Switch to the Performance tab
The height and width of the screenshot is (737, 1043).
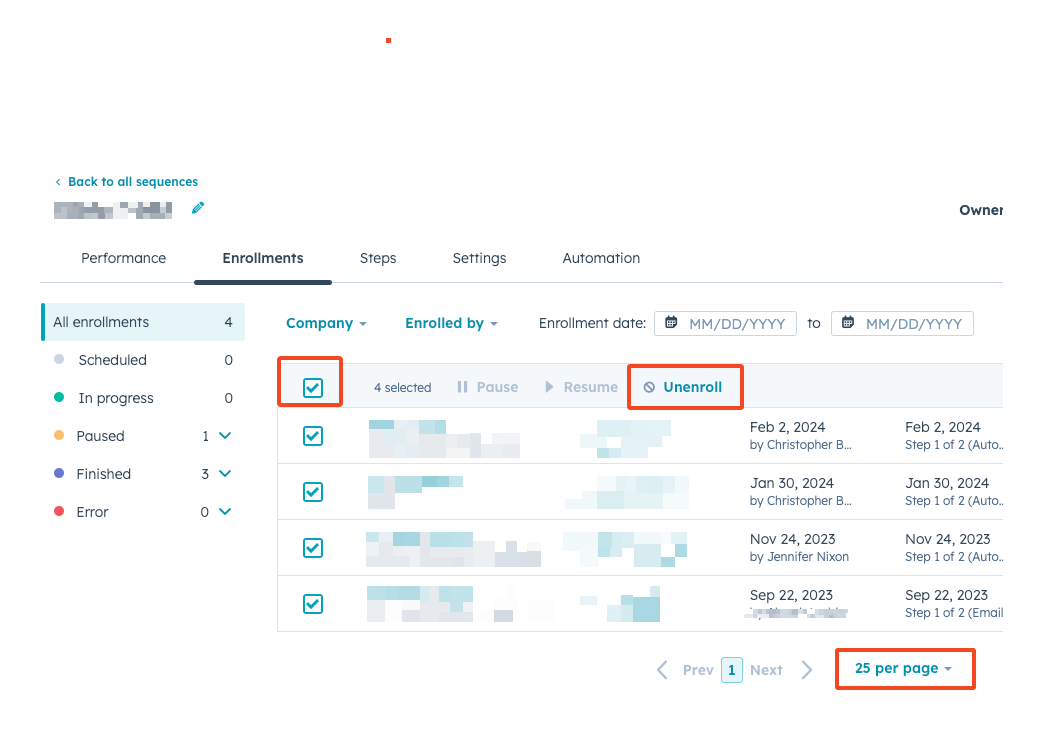123,258
